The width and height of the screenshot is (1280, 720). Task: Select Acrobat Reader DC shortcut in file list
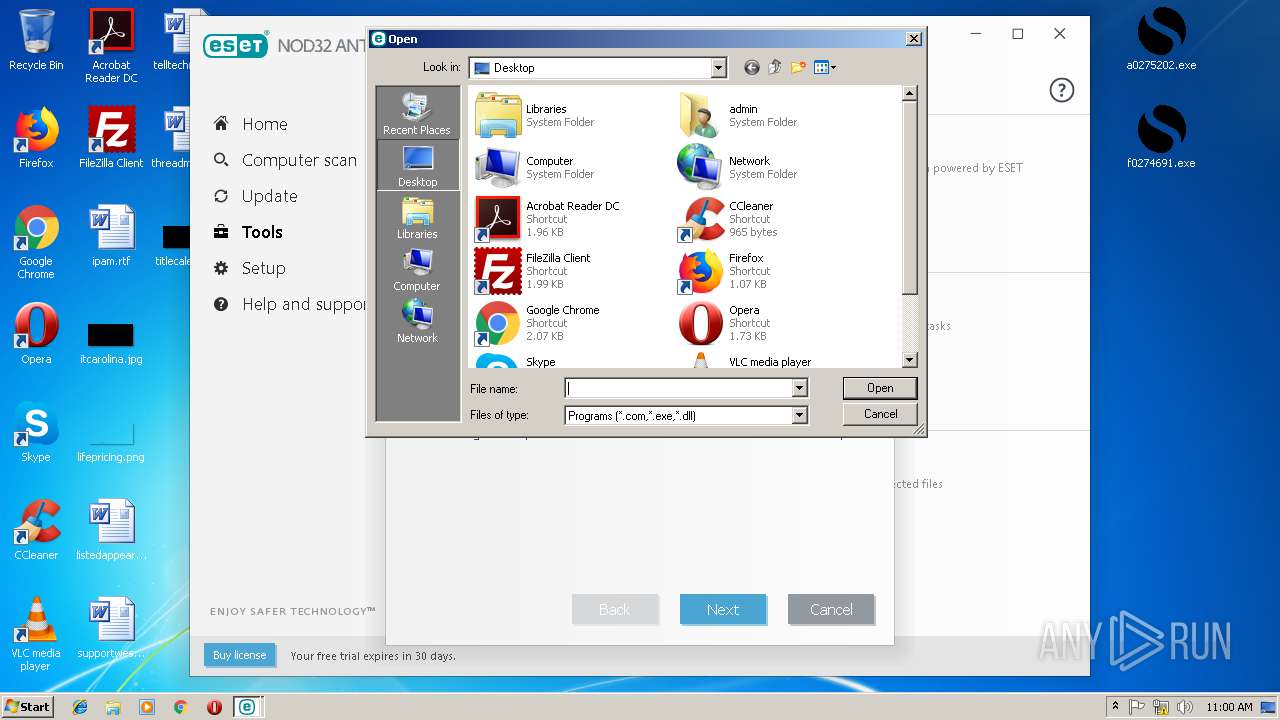pyautogui.click(x=547, y=219)
